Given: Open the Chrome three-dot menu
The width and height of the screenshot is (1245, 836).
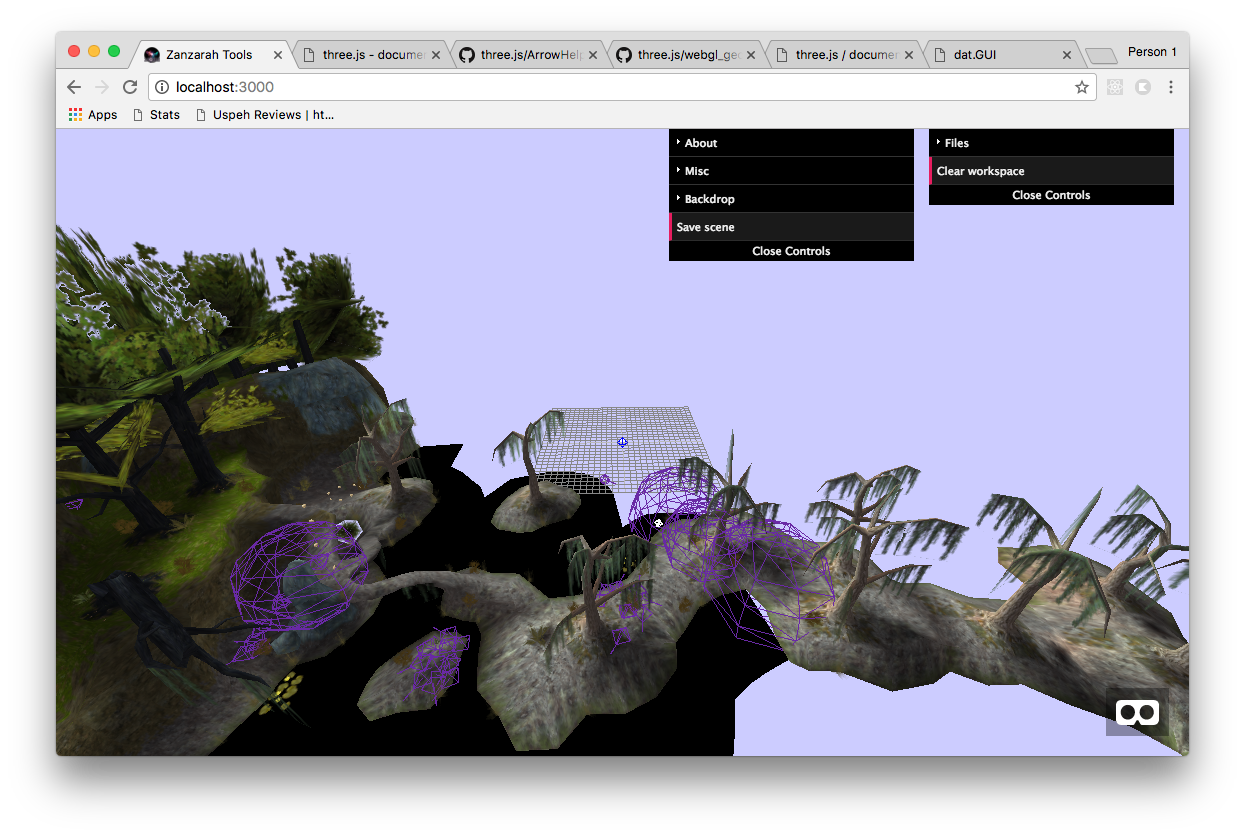Looking at the screenshot, I should coord(1171,87).
